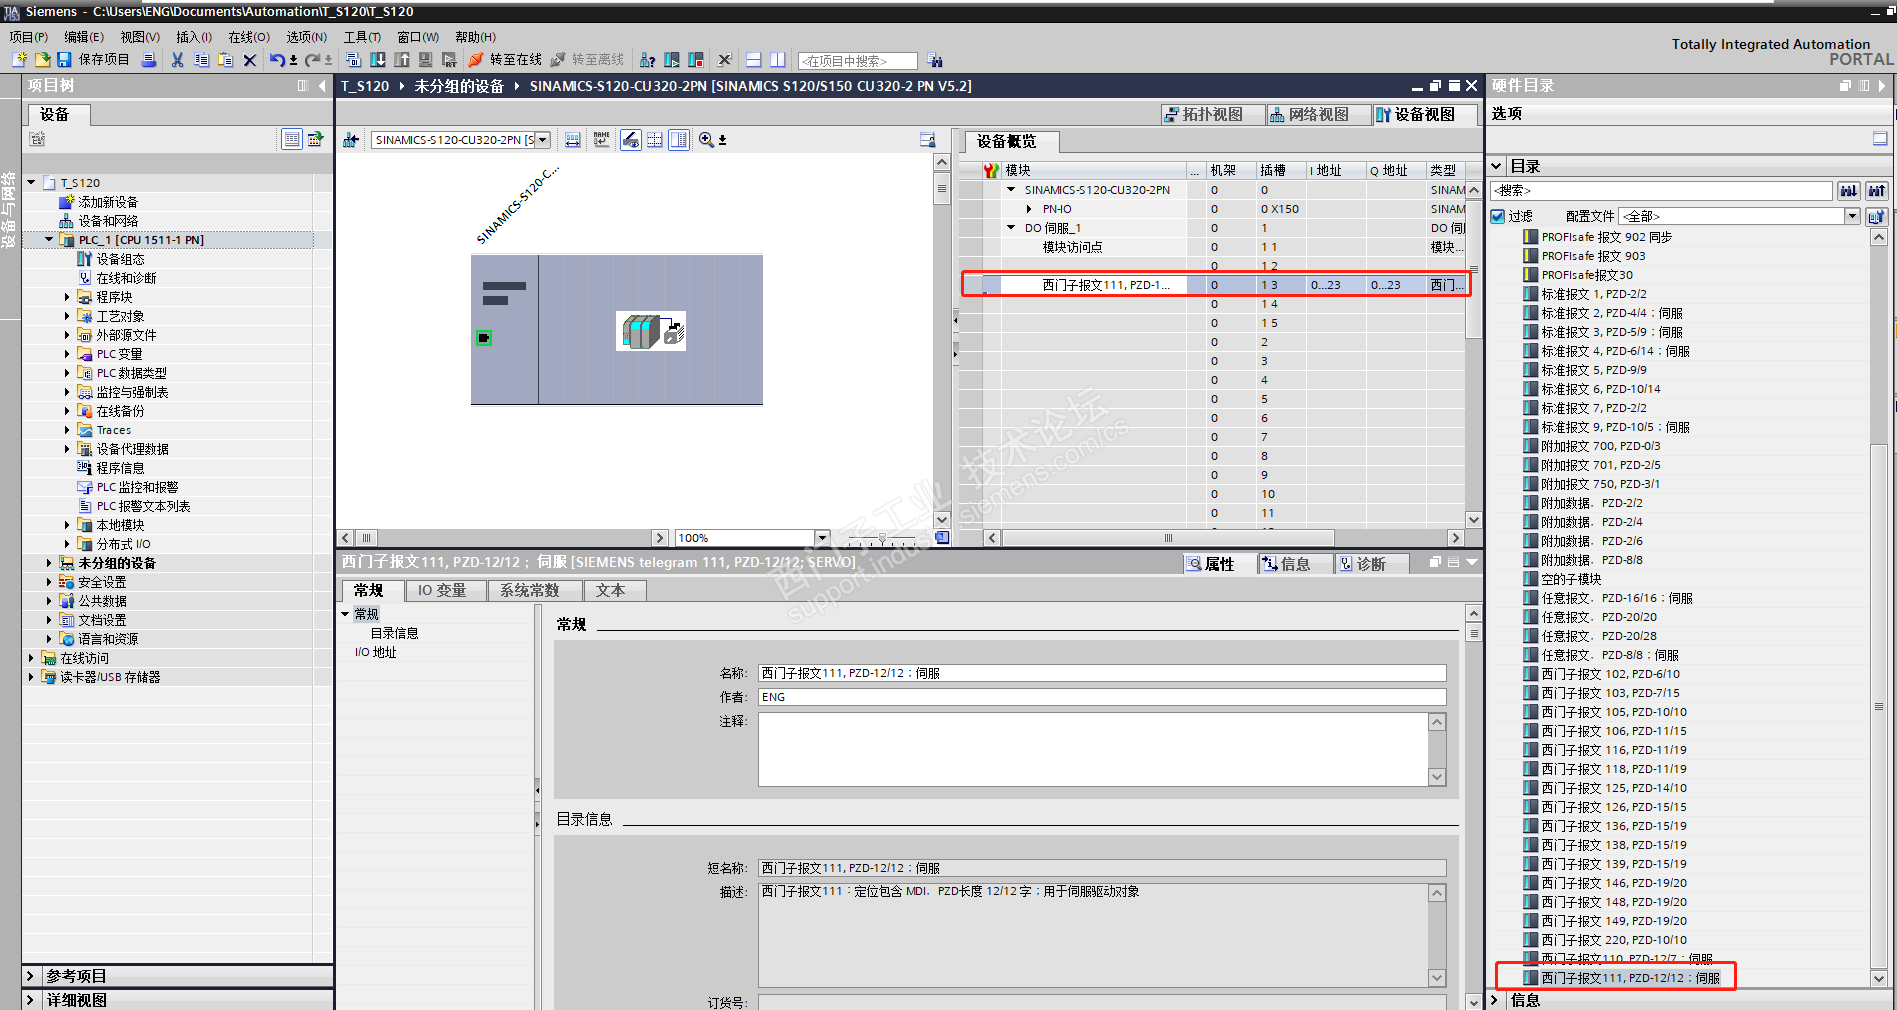Open the device selector dropdown
This screenshot has width=1897, height=1010.
coord(543,140)
